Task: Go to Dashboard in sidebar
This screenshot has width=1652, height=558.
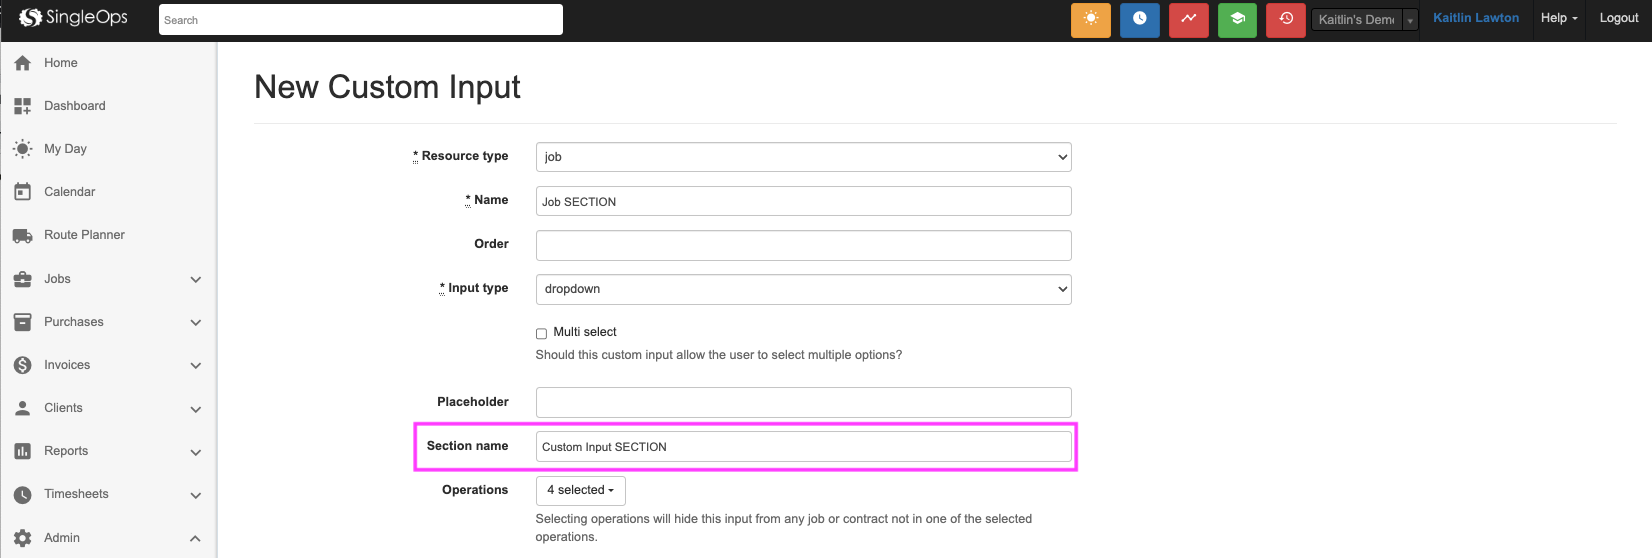Action: (x=74, y=106)
